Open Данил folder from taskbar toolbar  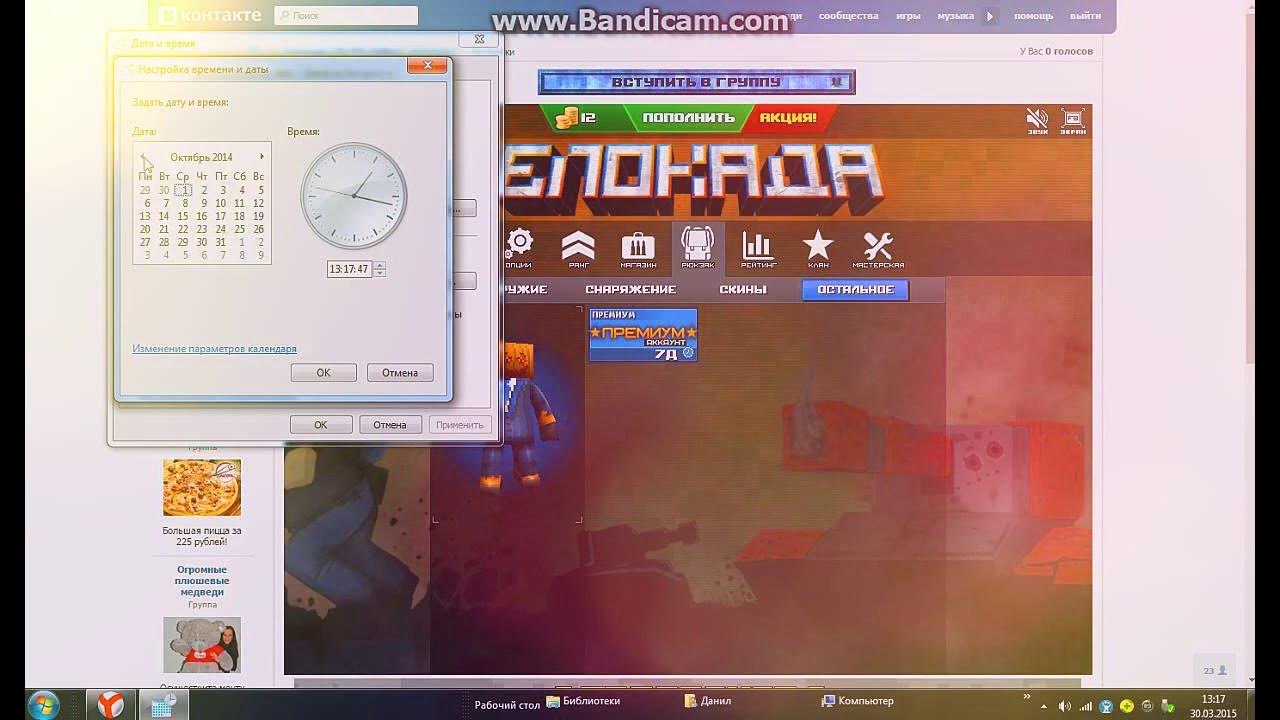707,701
